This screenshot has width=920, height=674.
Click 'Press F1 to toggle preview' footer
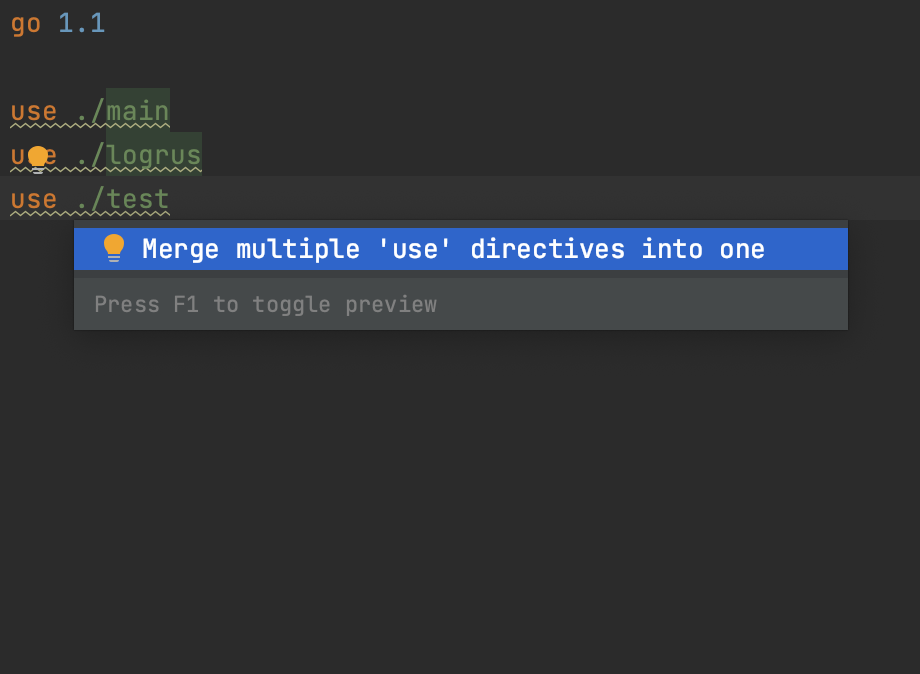[x=264, y=304]
